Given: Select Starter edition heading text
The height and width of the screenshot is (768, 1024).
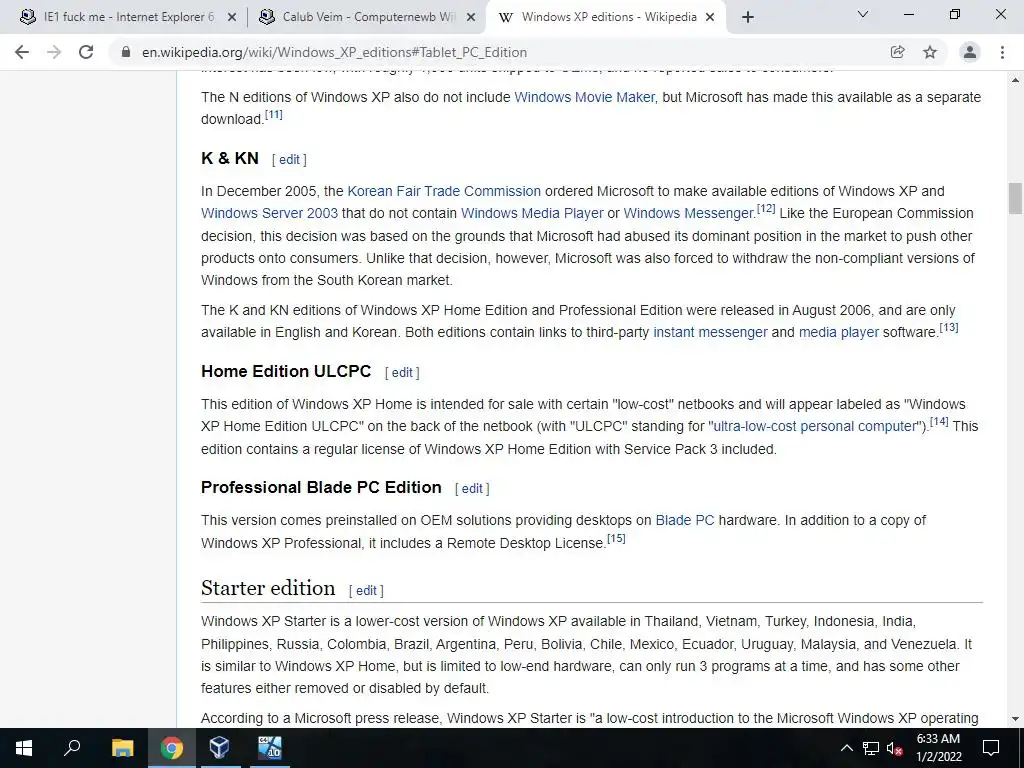Looking at the screenshot, I should (x=268, y=588).
